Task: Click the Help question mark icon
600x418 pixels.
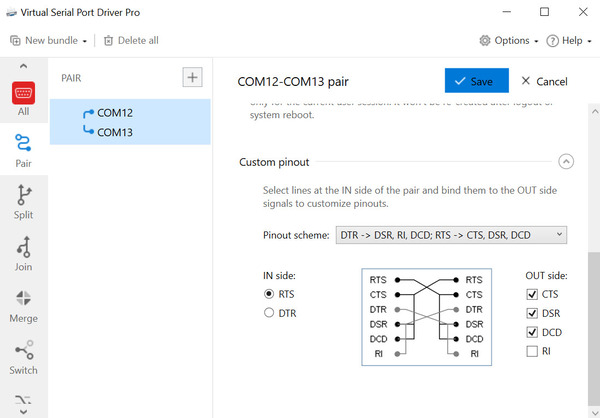Action: click(552, 41)
